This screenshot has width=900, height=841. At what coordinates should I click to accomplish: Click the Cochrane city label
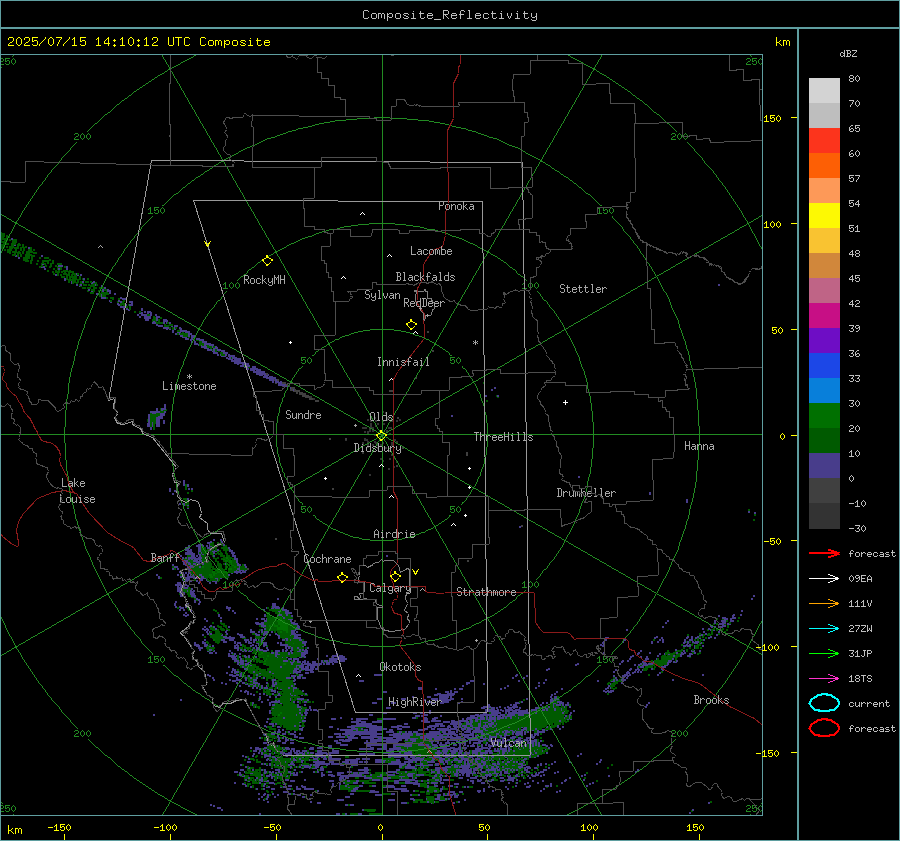pyautogui.click(x=327, y=559)
